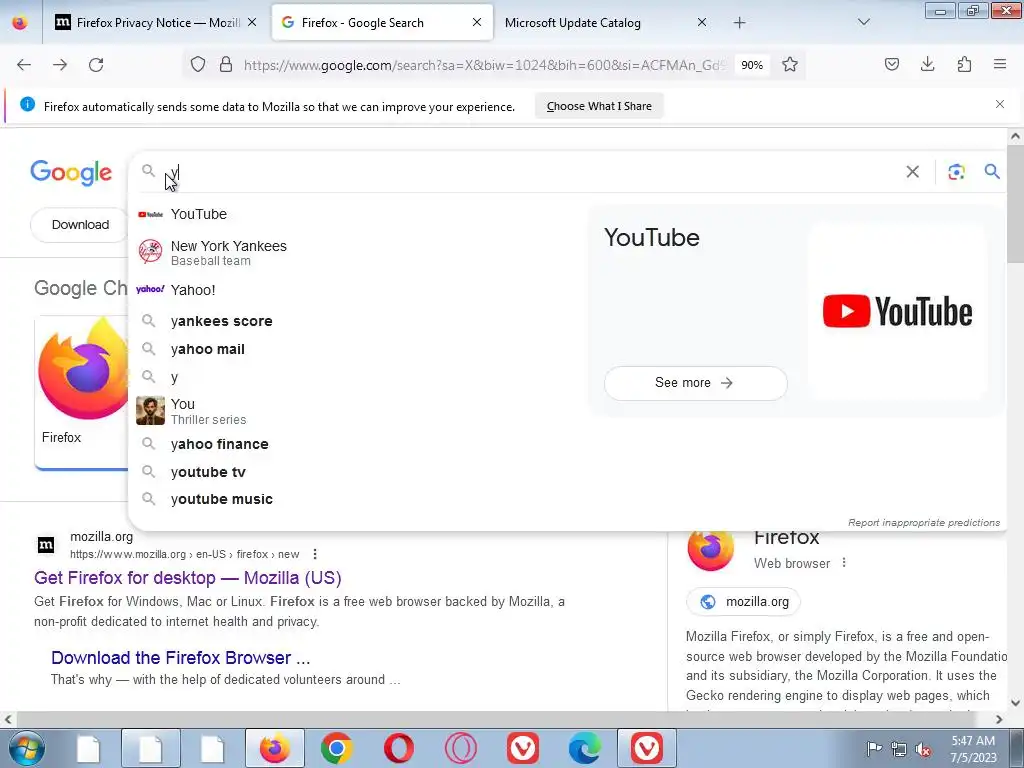Image resolution: width=1024 pixels, height=768 pixels.
Task: Switch to Firefox taskbar button
Action: point(274,748)
